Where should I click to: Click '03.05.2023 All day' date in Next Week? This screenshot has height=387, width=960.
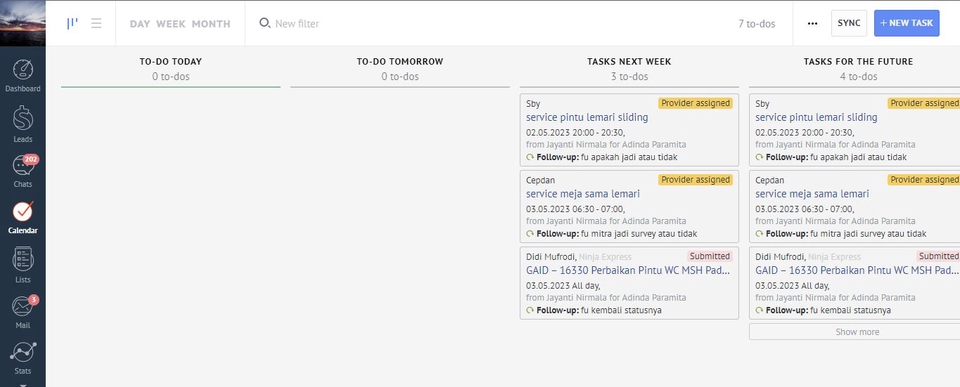563,285
